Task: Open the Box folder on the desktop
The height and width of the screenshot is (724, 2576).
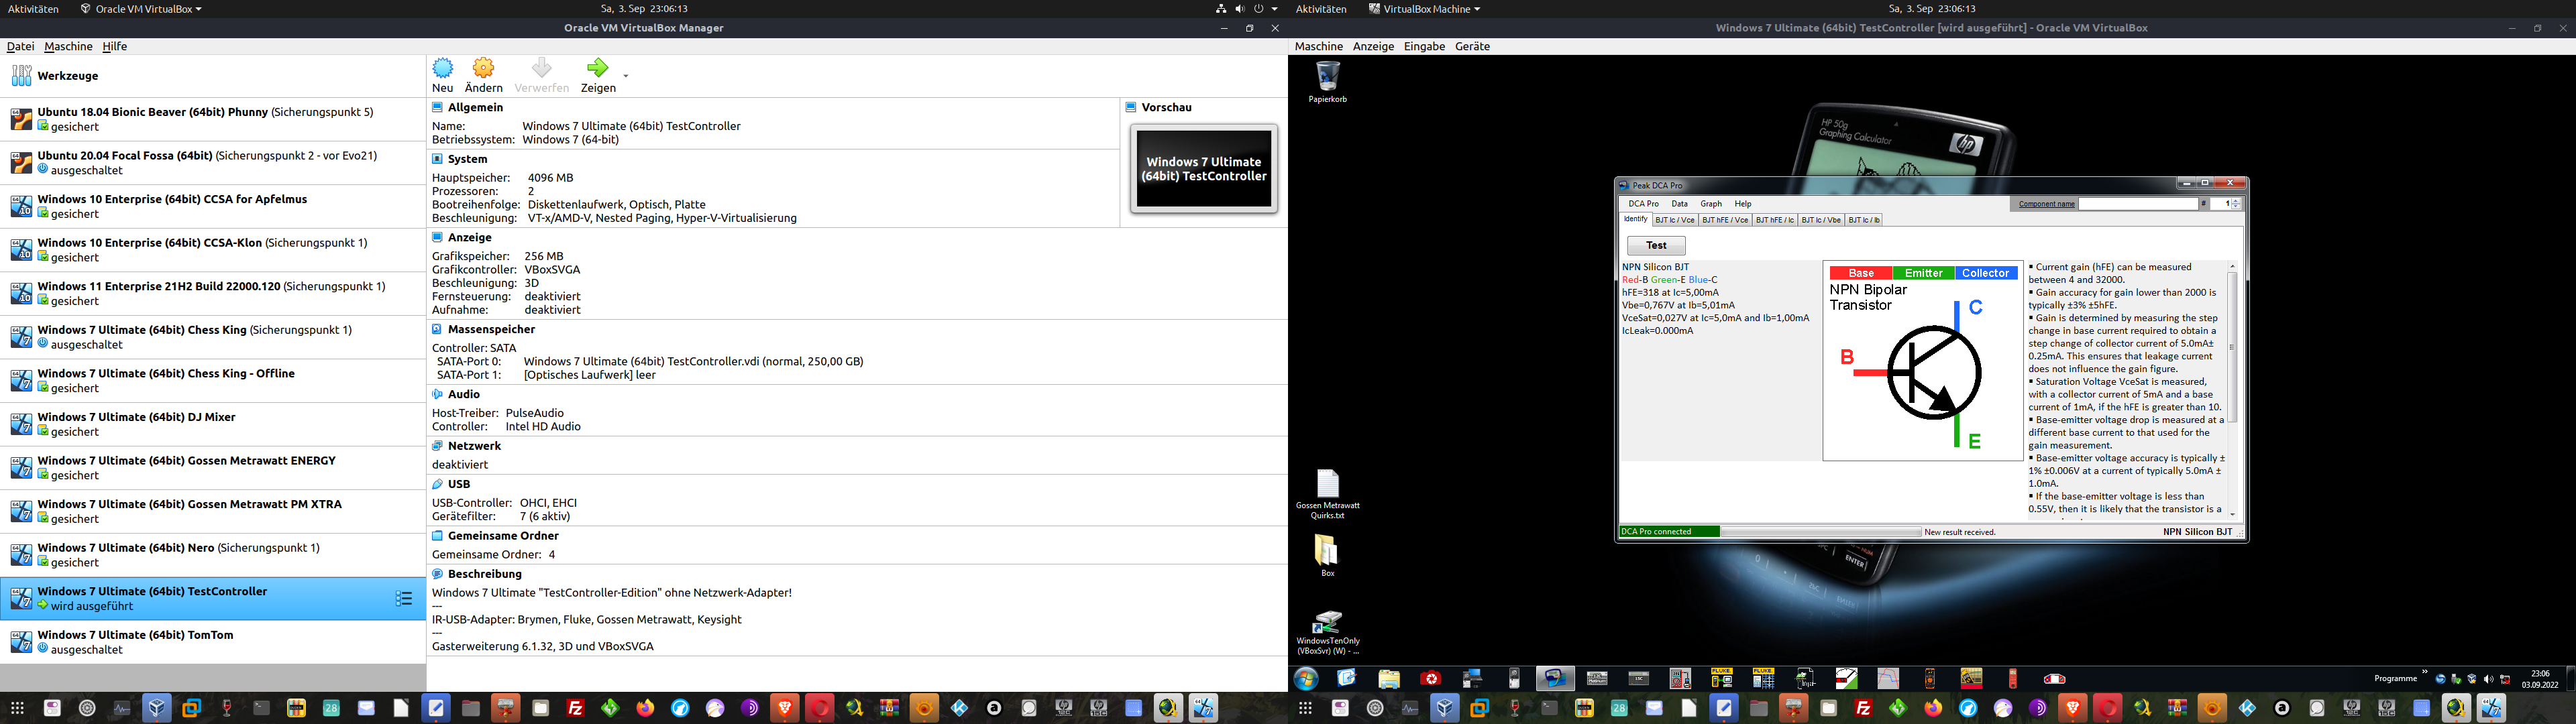Action: pos(1327,550)
